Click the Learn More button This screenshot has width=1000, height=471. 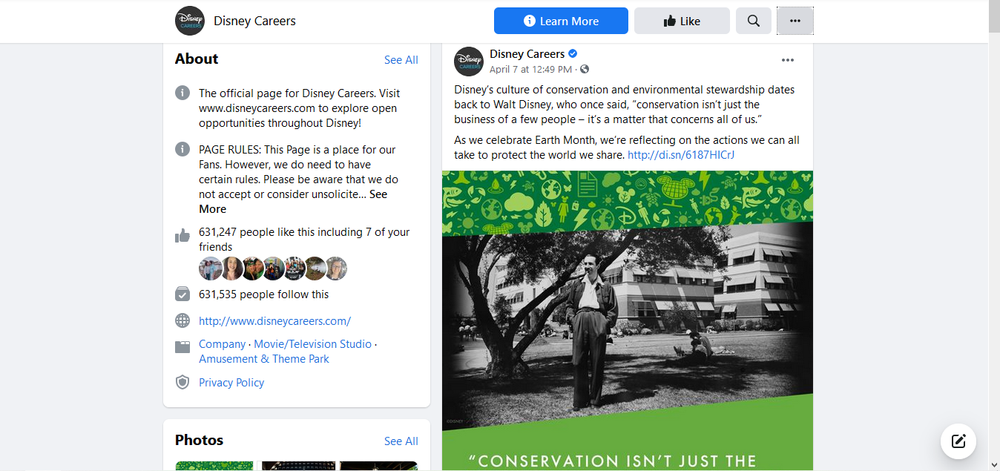pos(561,21)
